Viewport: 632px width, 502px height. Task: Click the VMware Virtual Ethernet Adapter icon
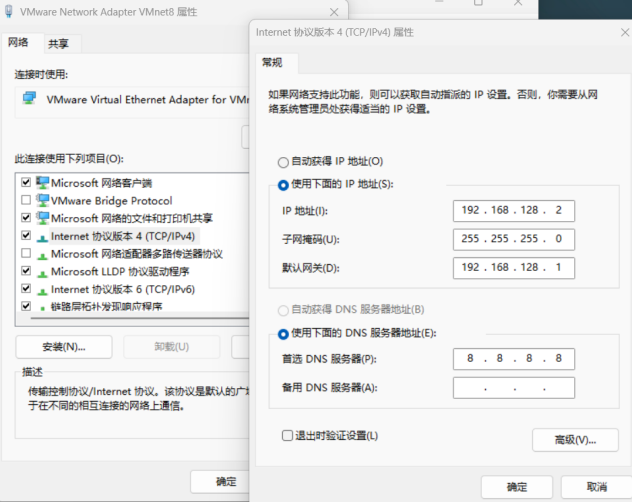point(29,98)
